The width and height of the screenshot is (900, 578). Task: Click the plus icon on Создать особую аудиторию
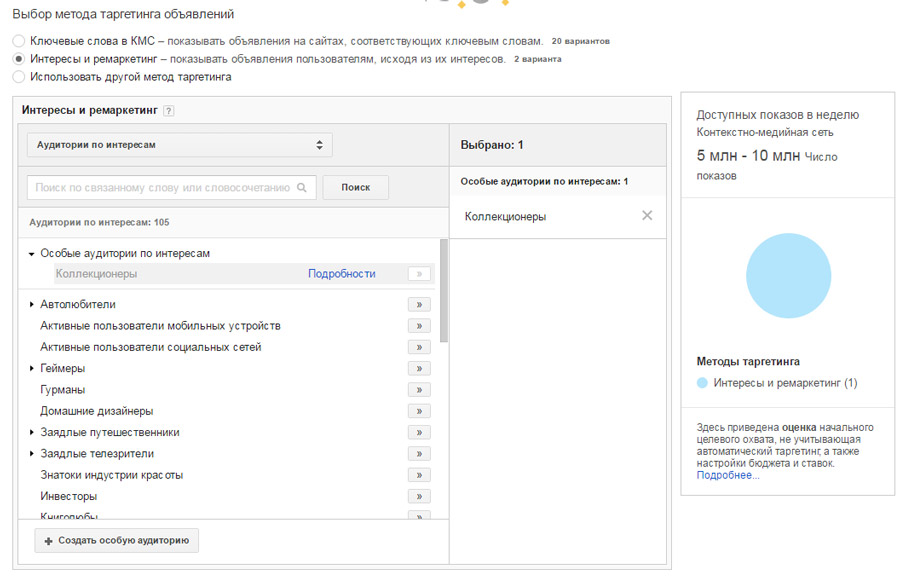click(x=49, y=540)
